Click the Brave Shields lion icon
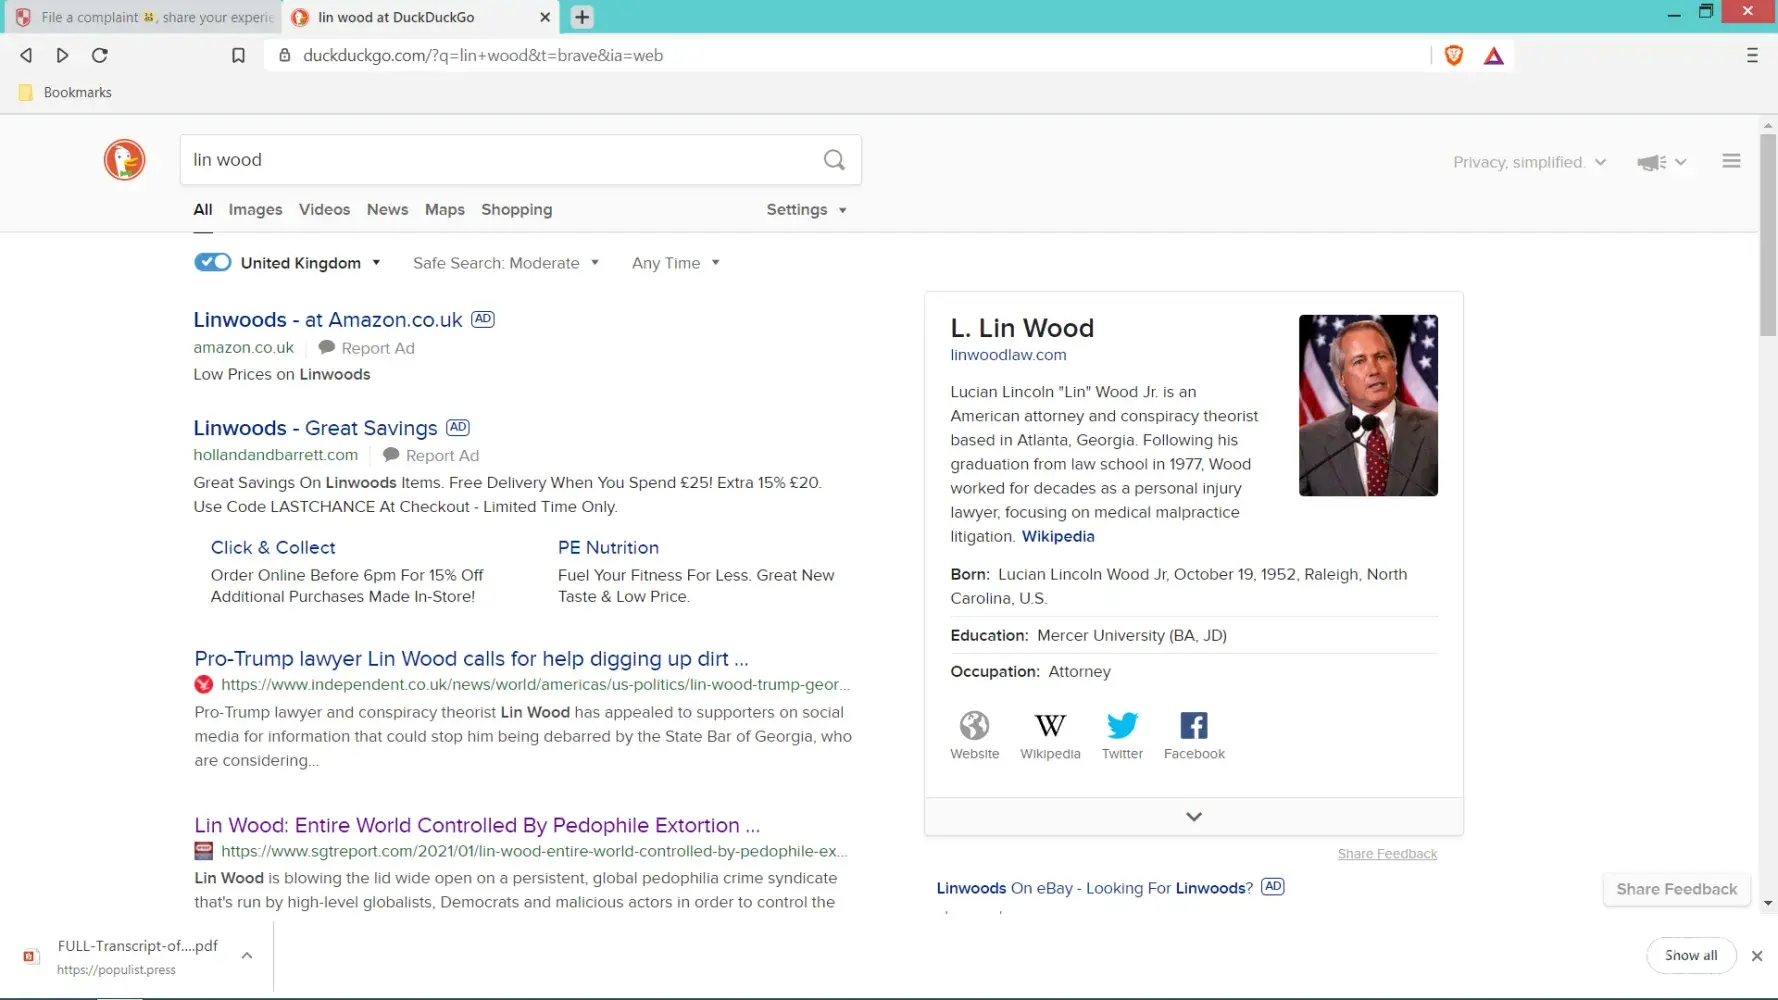This screenshot has height=1000, width=1778. point(1453,56)
